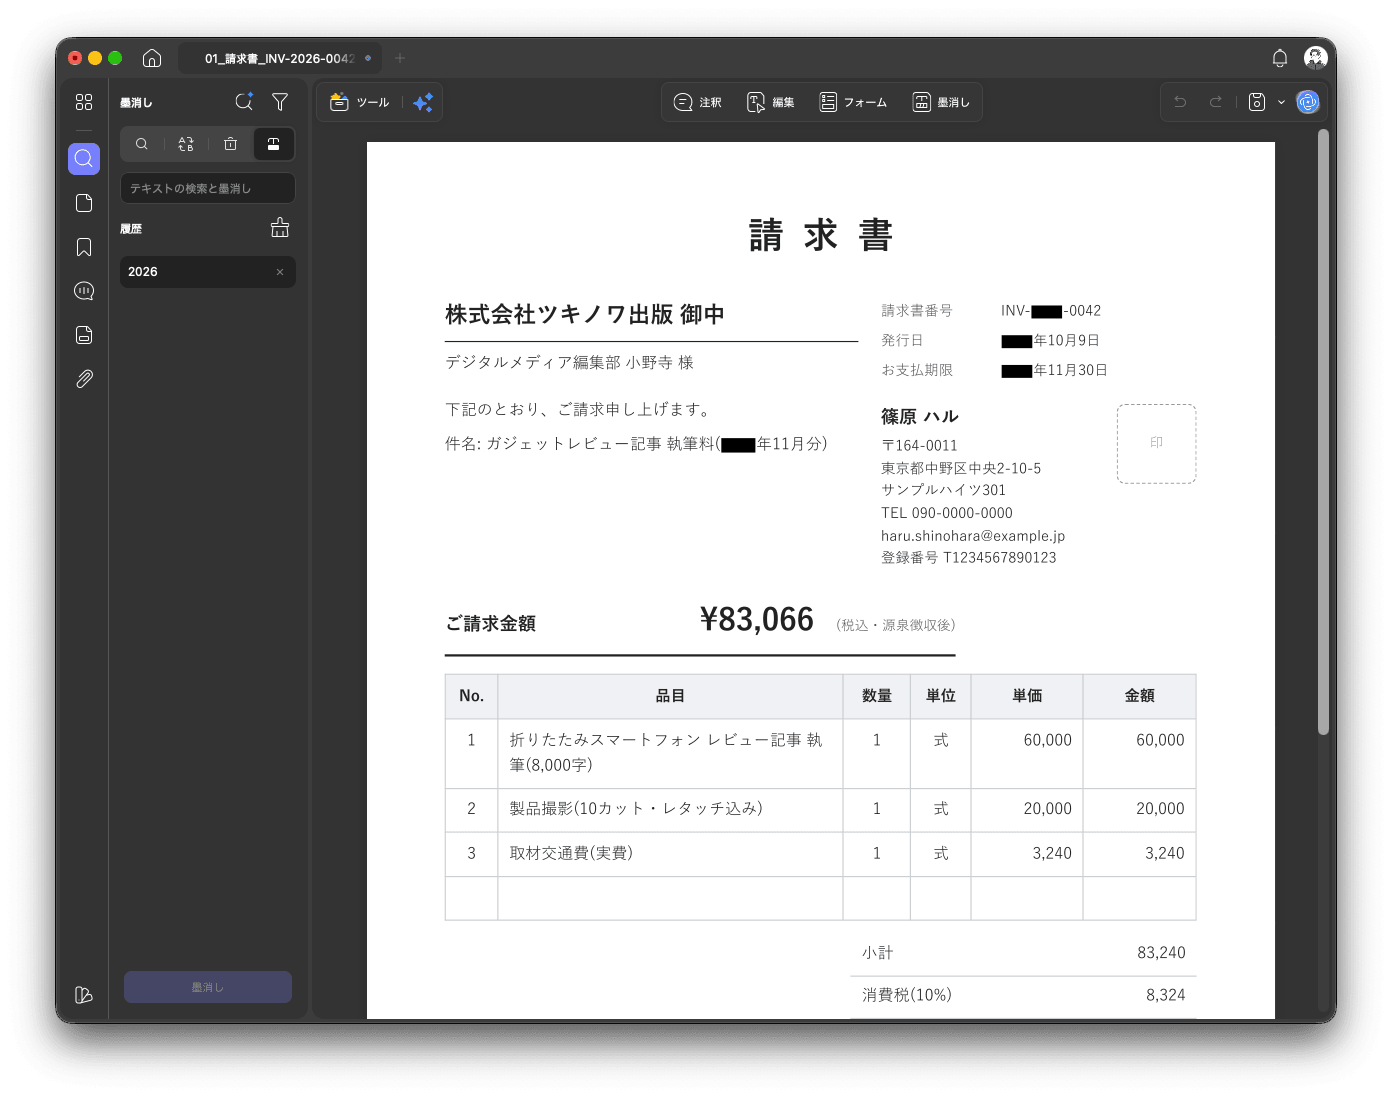Switch to search and delete mode

coord(230,144)
